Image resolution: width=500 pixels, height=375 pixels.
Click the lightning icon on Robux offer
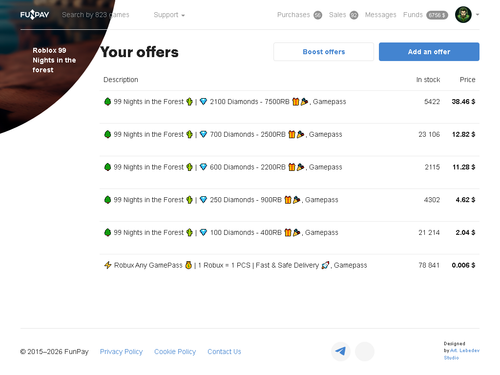coord(107,265)
